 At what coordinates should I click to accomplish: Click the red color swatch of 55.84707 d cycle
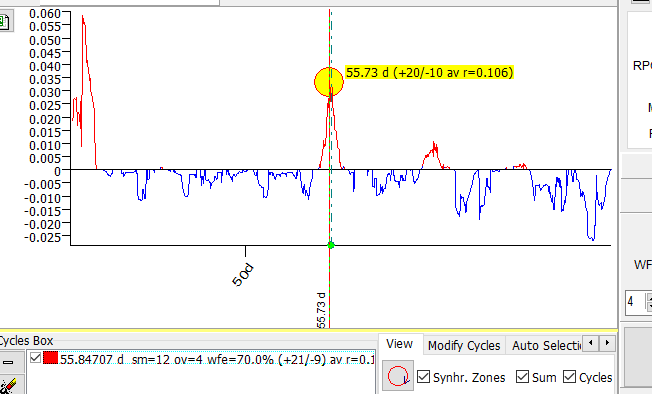(x=50, y=358)
